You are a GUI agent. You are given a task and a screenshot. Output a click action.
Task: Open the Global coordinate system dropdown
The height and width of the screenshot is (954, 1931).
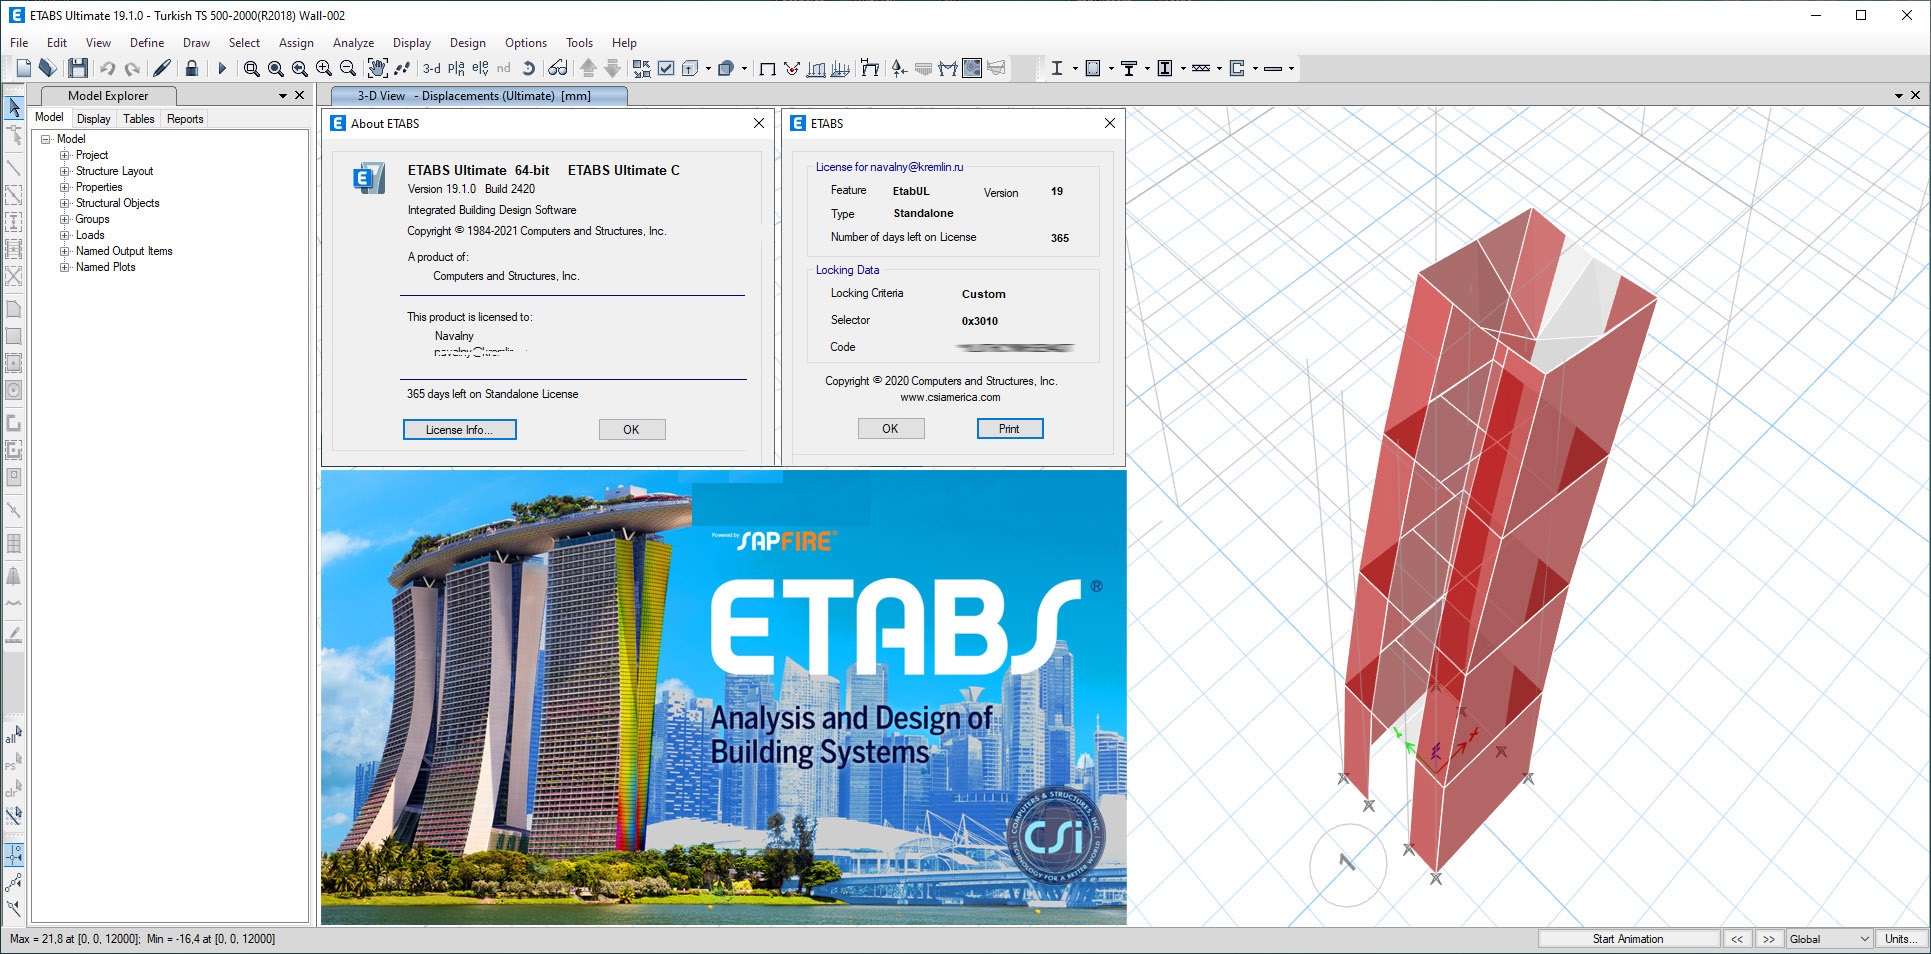pos(1828,939)
